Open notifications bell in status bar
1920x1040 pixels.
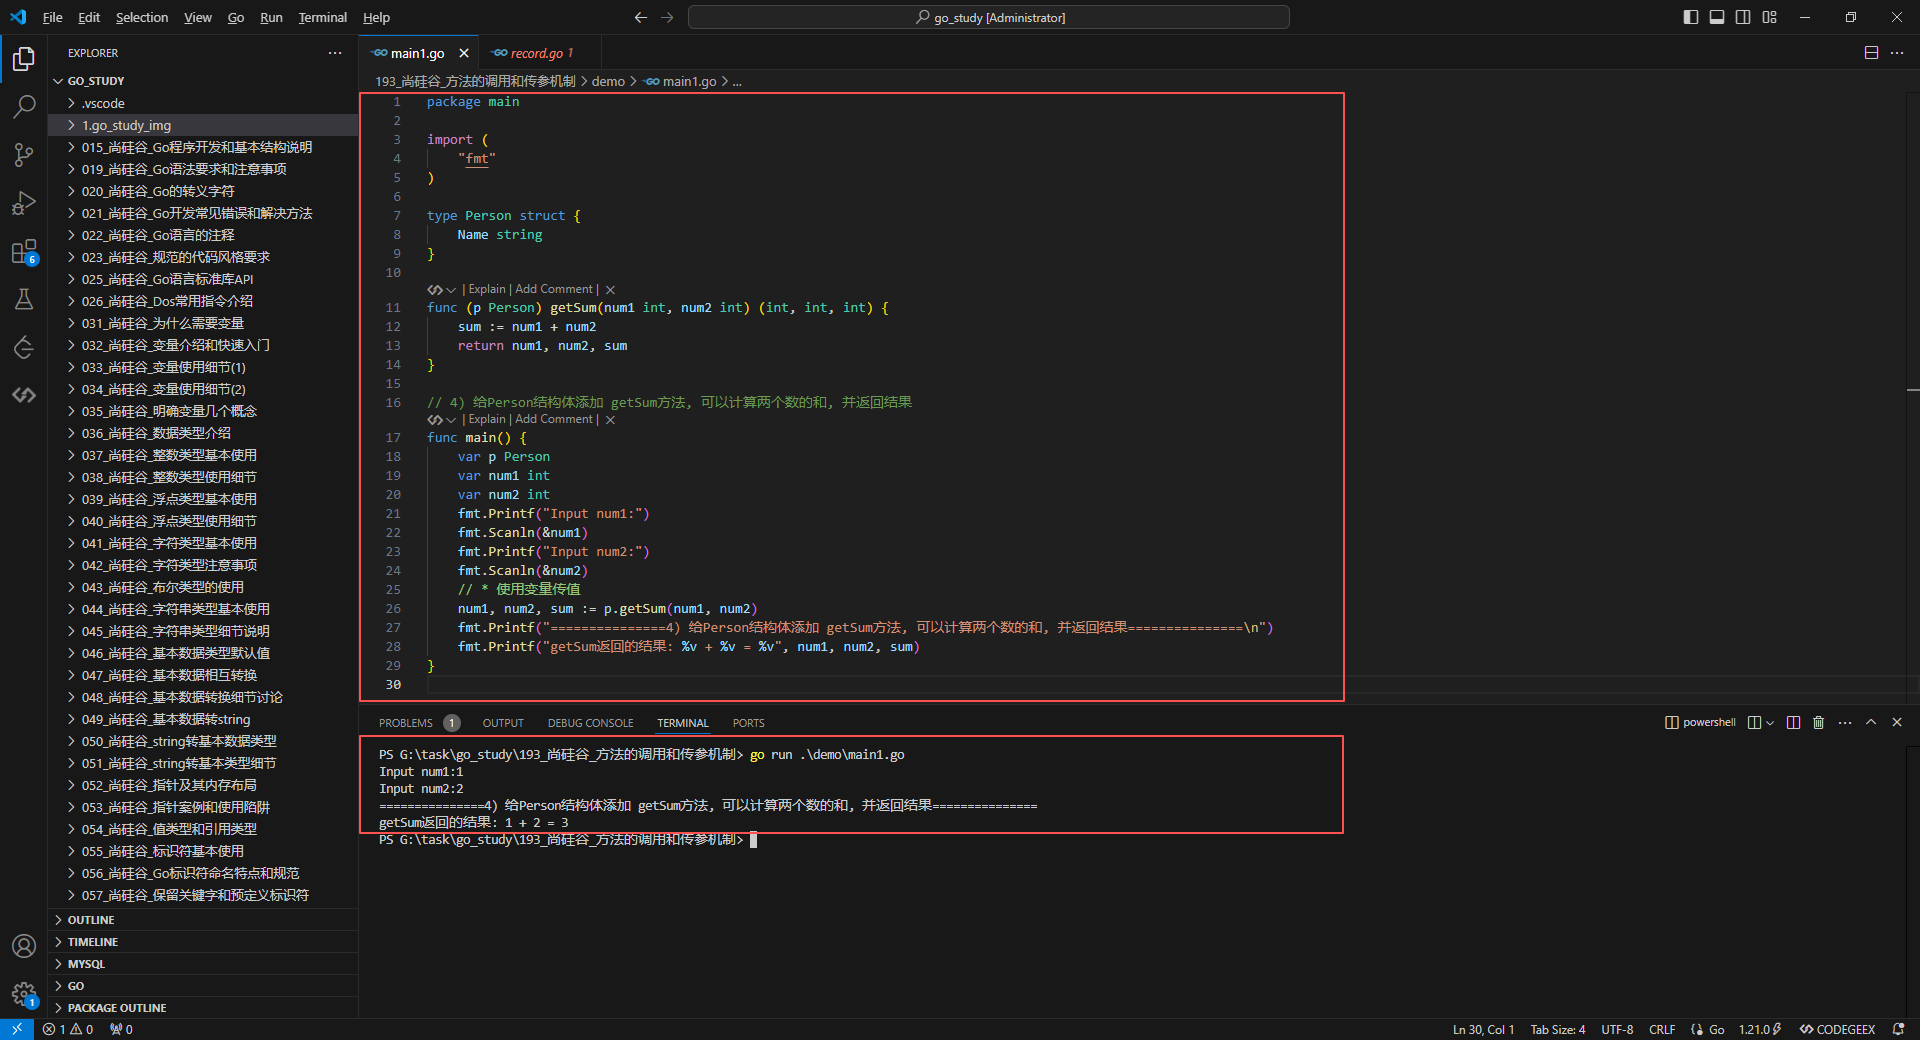[1898, 1029]
